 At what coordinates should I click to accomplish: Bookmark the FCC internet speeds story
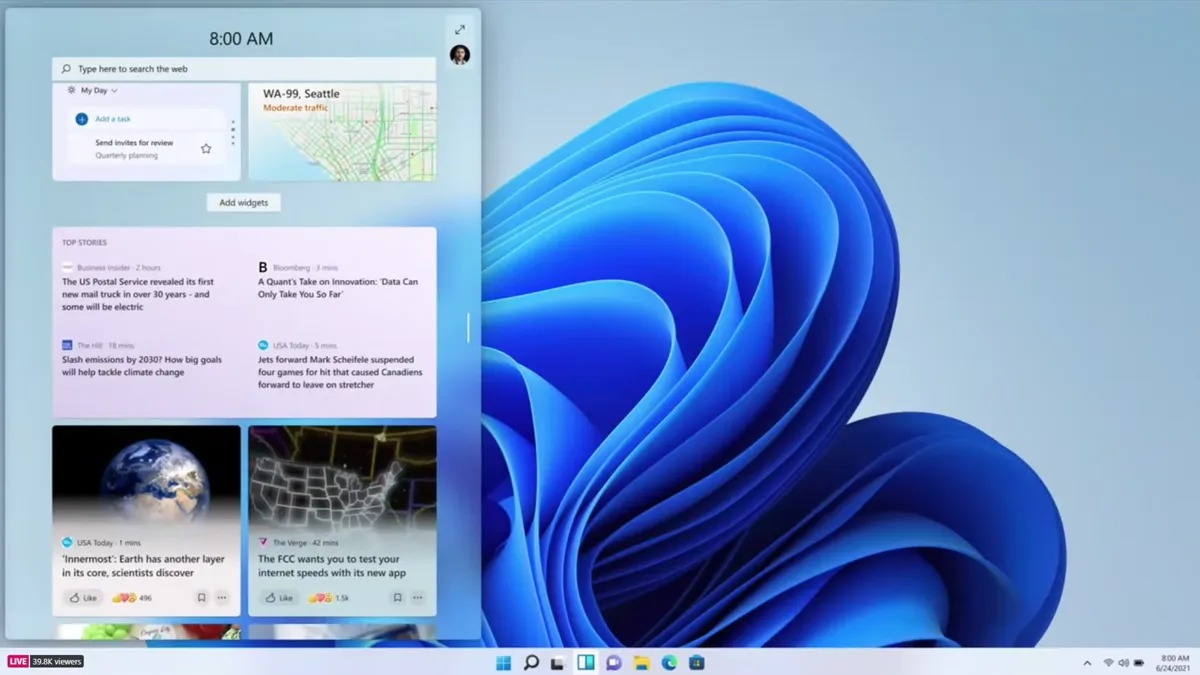click(396, 597)
